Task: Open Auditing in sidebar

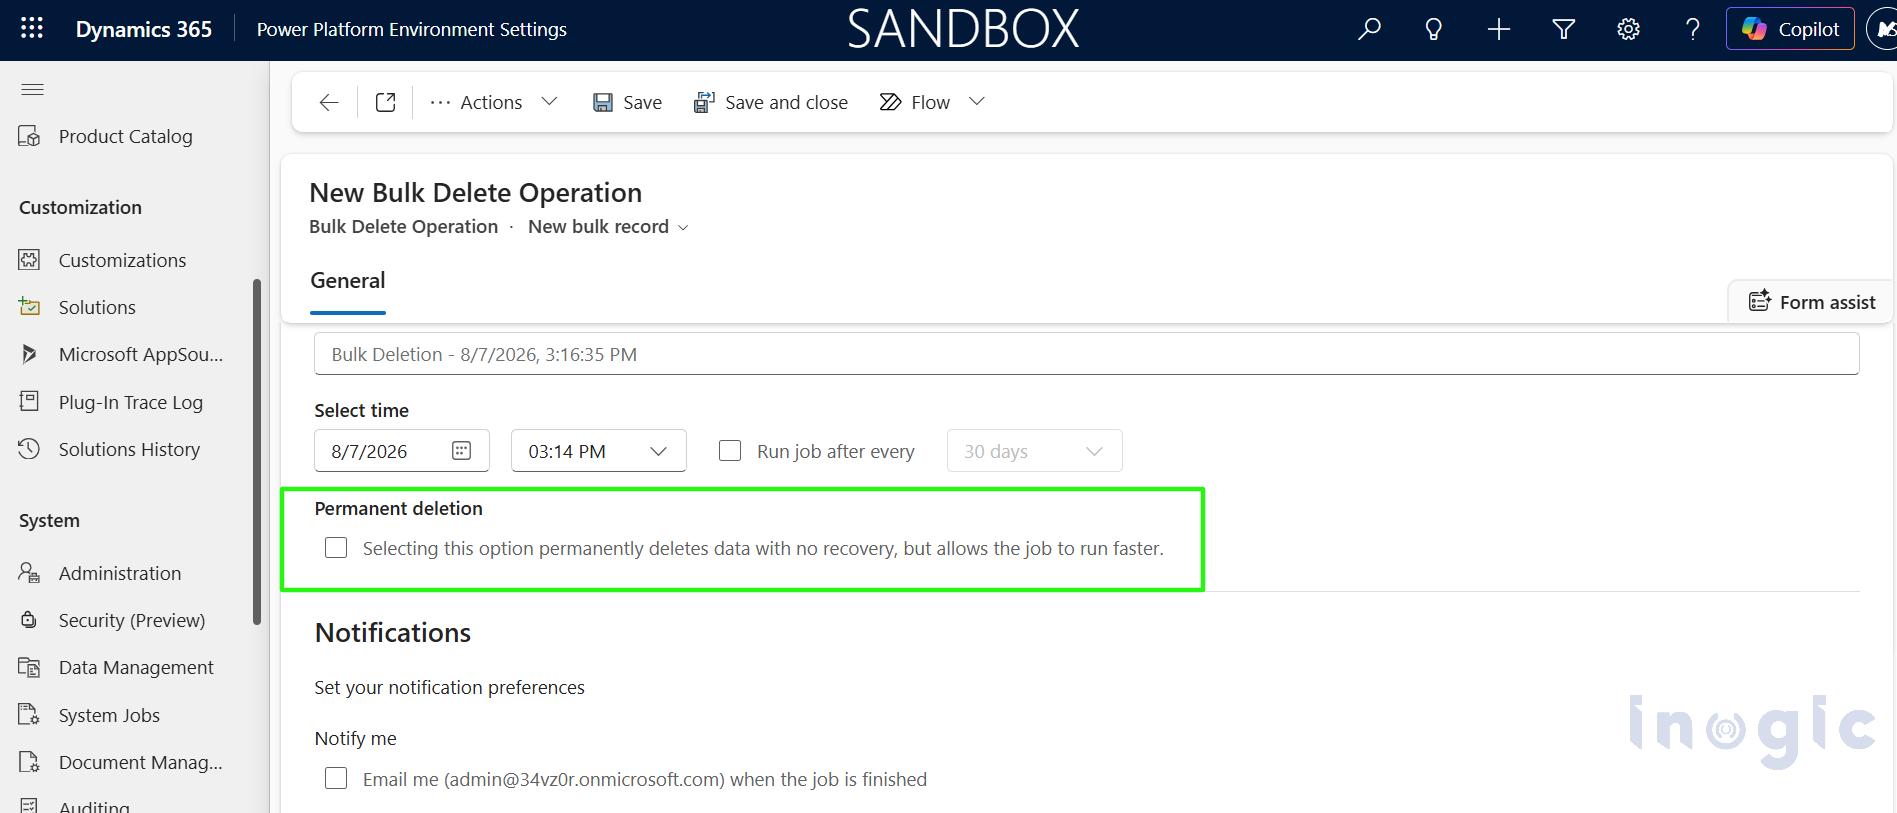Action: [x=94, y=806]
